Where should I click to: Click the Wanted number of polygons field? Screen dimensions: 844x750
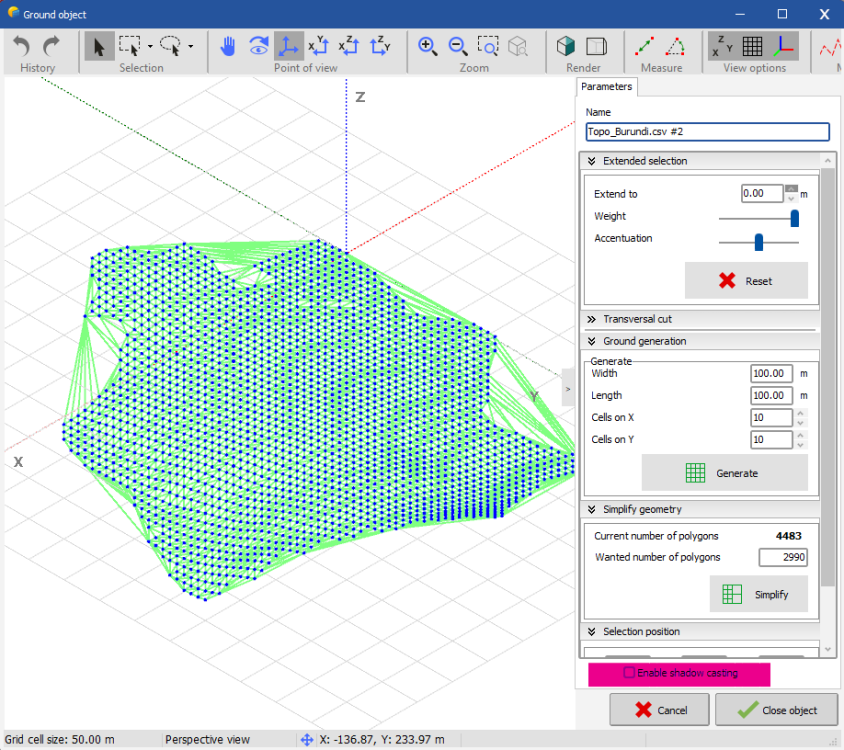click(782, 557)
